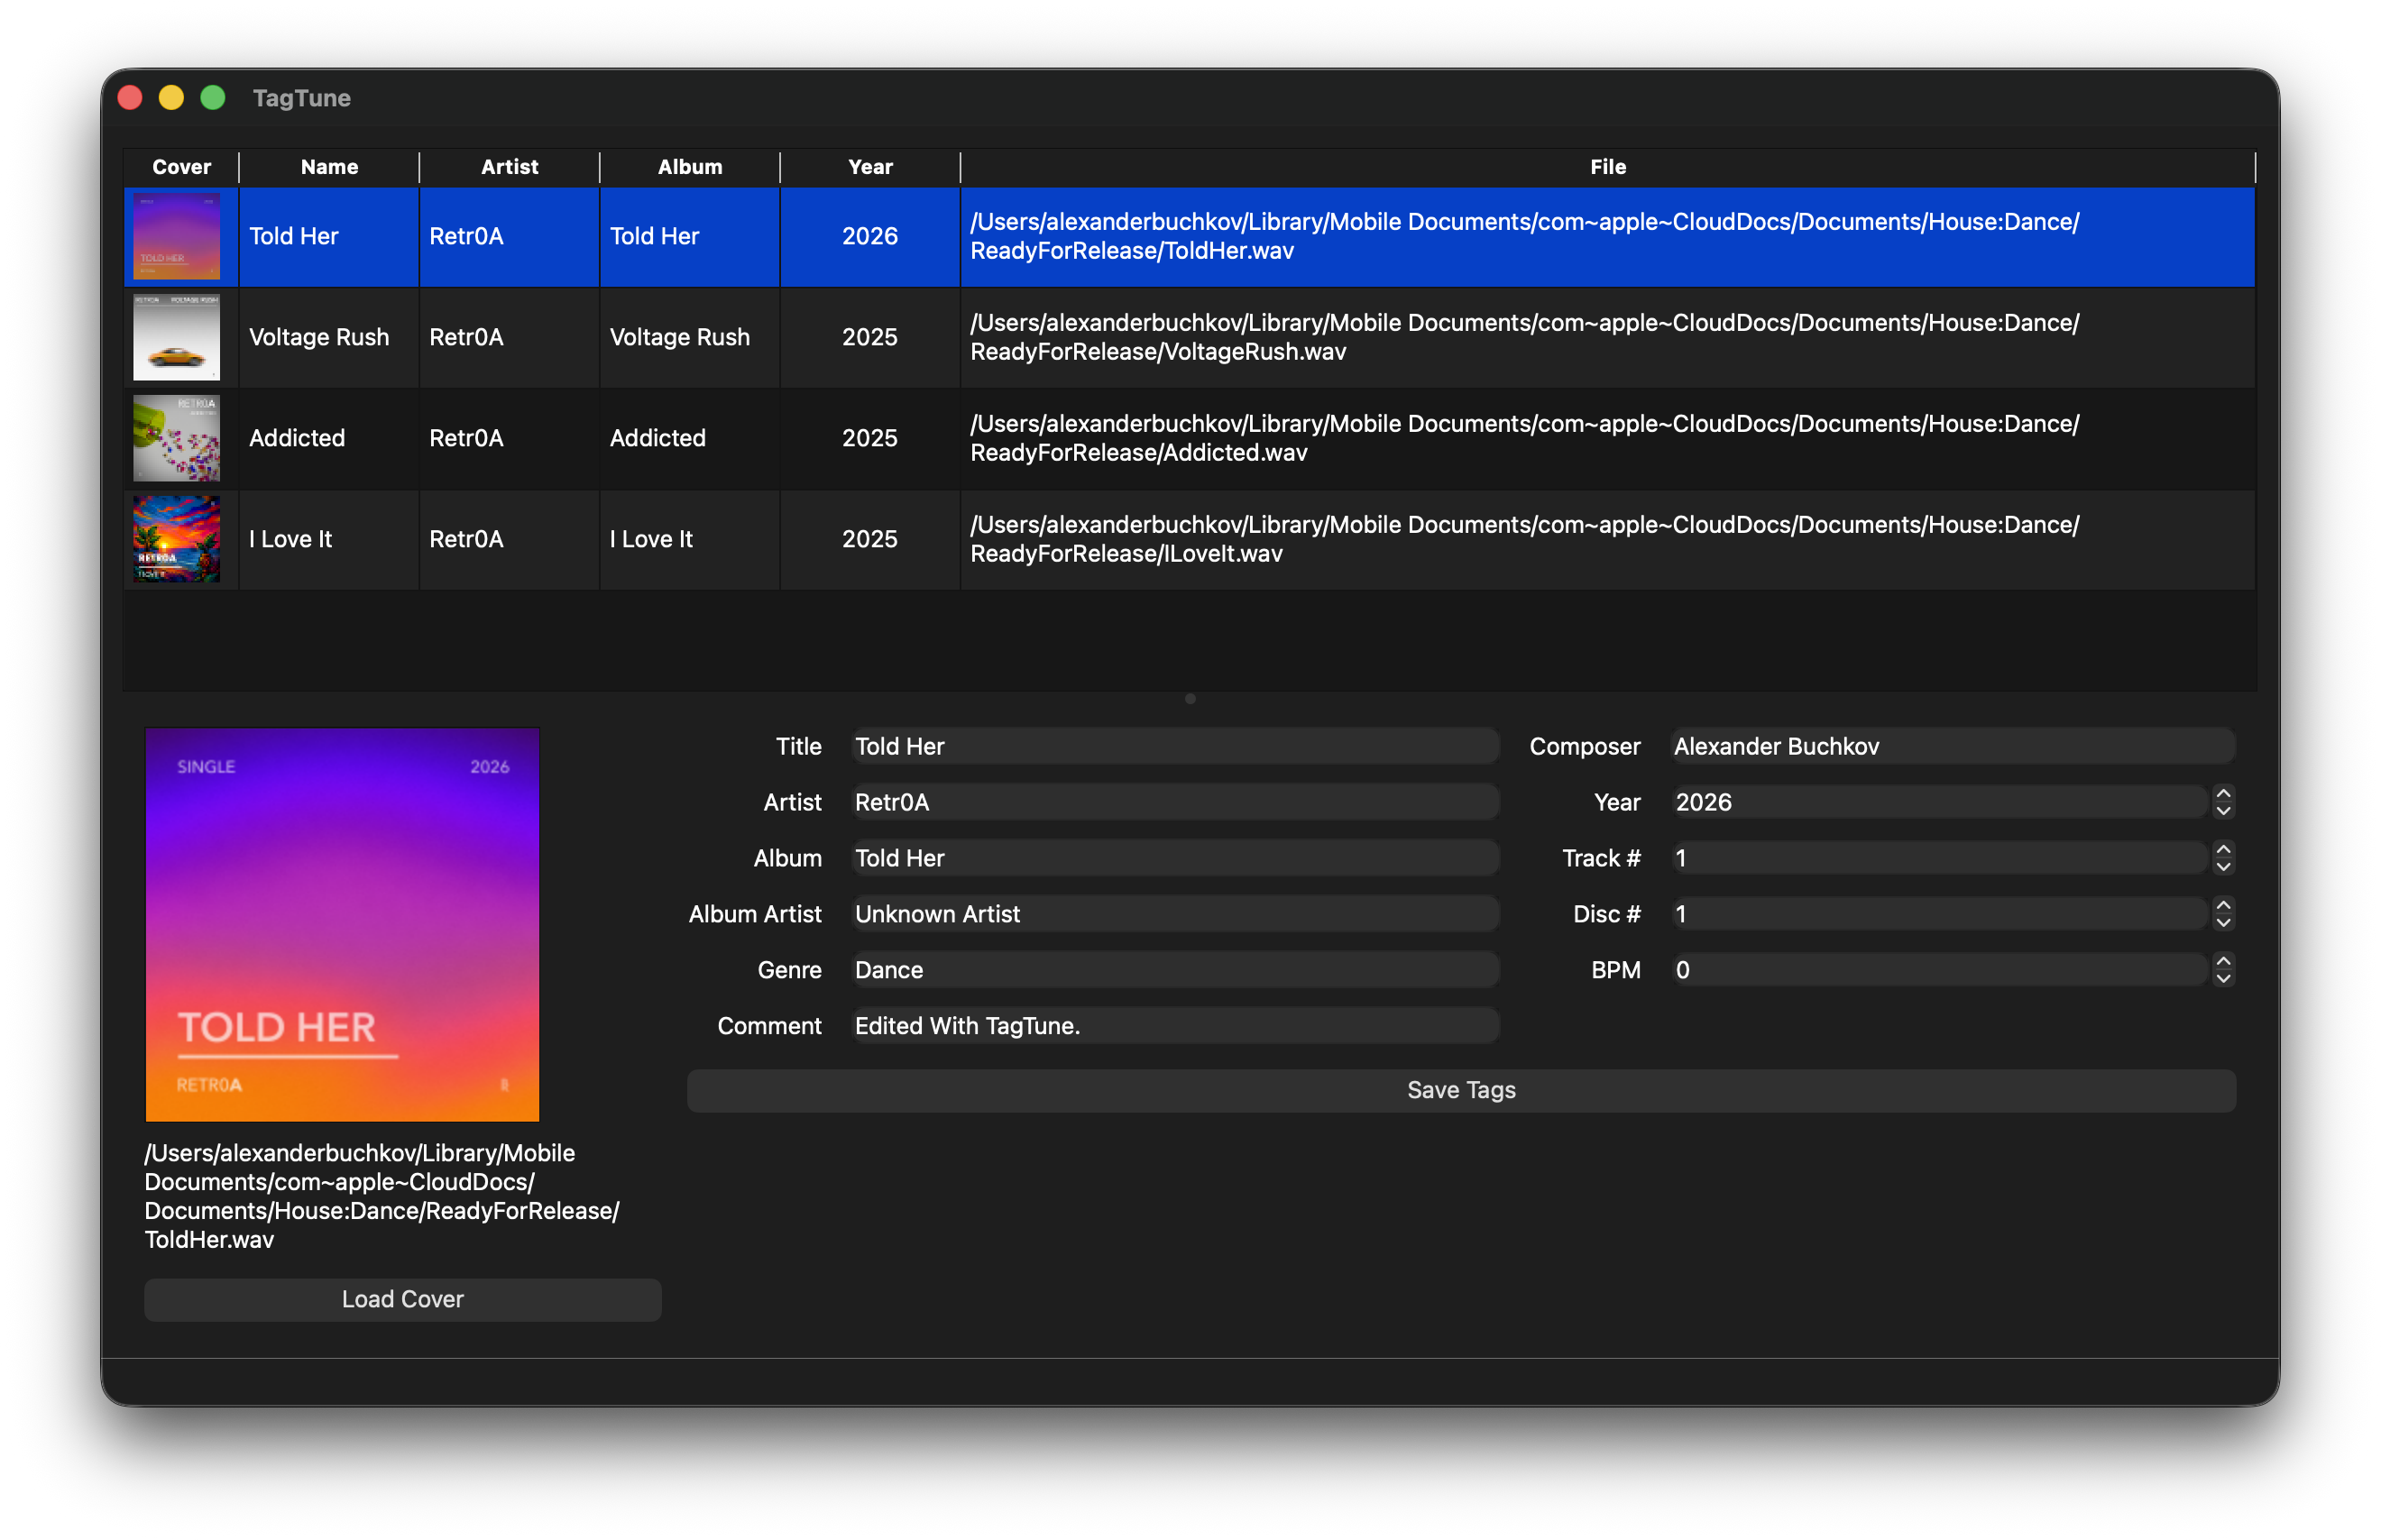This screenshot has height=1540, width=2381.
Task: Focus the Album Artist field
Action: coord(1175,915)
